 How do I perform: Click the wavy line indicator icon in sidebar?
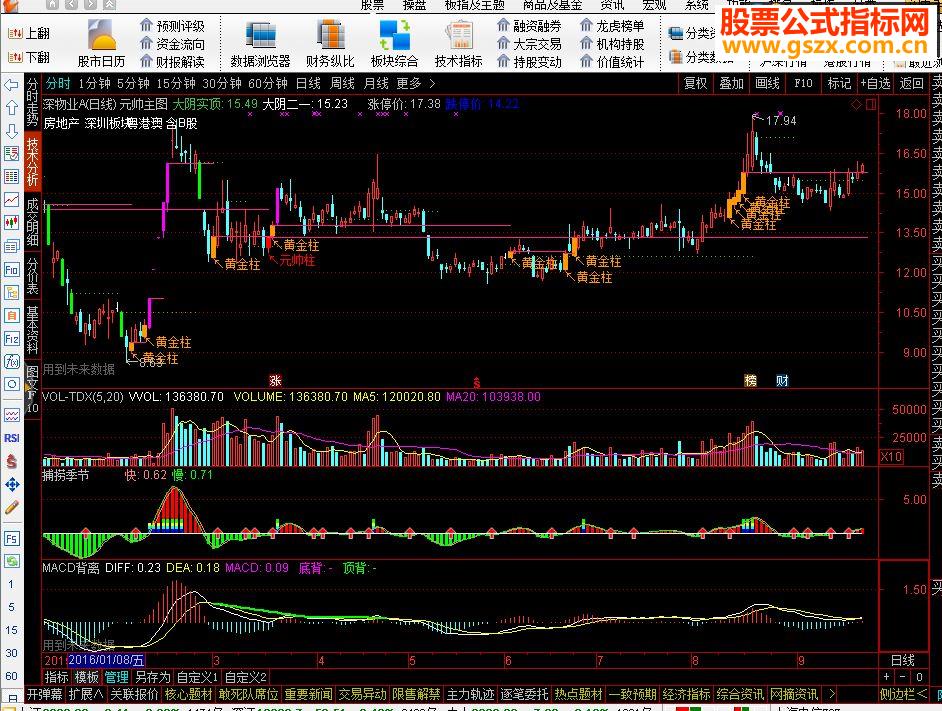11,415
